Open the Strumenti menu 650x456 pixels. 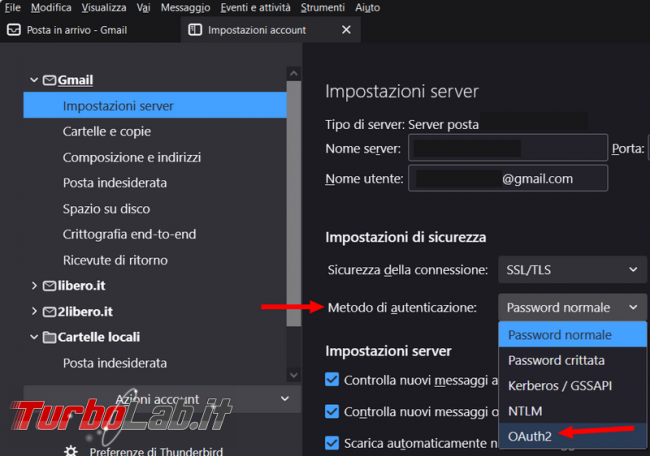pos(323,7)
